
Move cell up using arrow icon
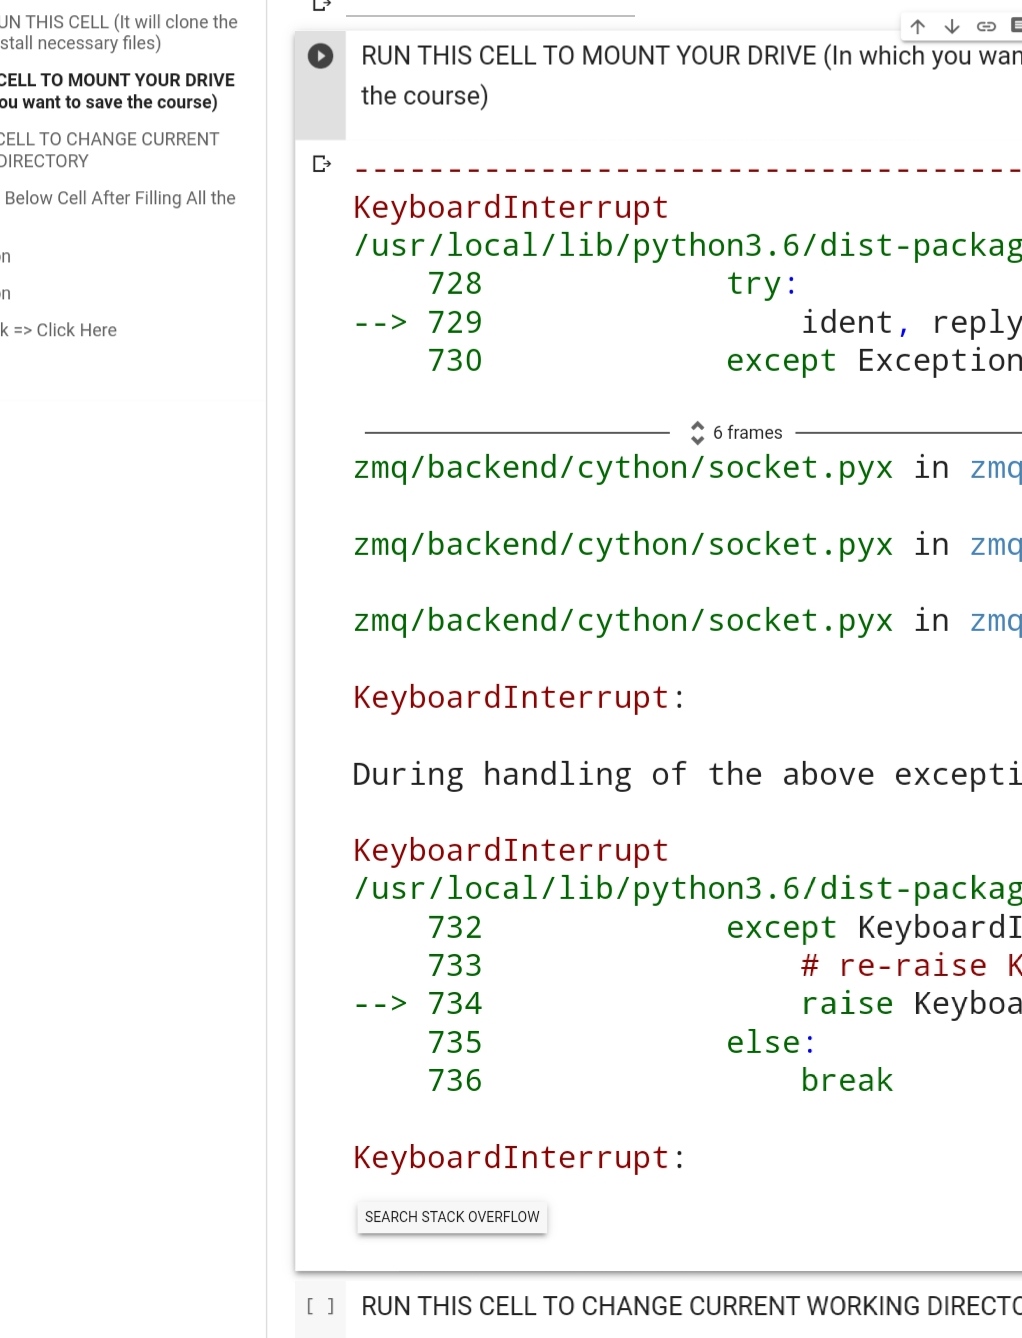[918, 27]
